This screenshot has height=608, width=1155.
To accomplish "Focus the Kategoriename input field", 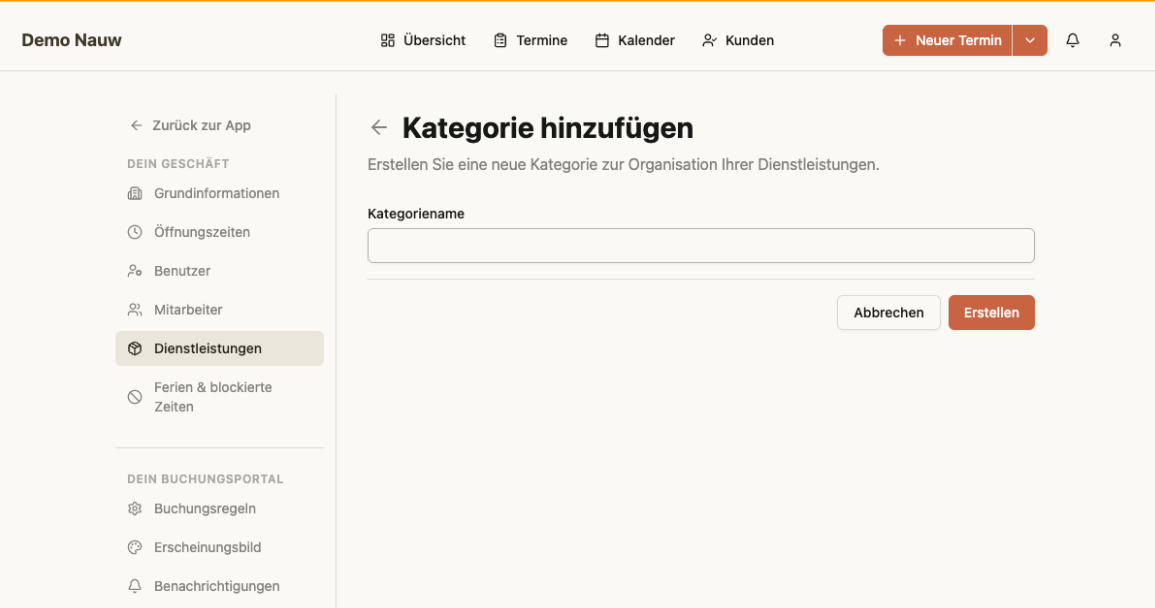I will 701,245.
